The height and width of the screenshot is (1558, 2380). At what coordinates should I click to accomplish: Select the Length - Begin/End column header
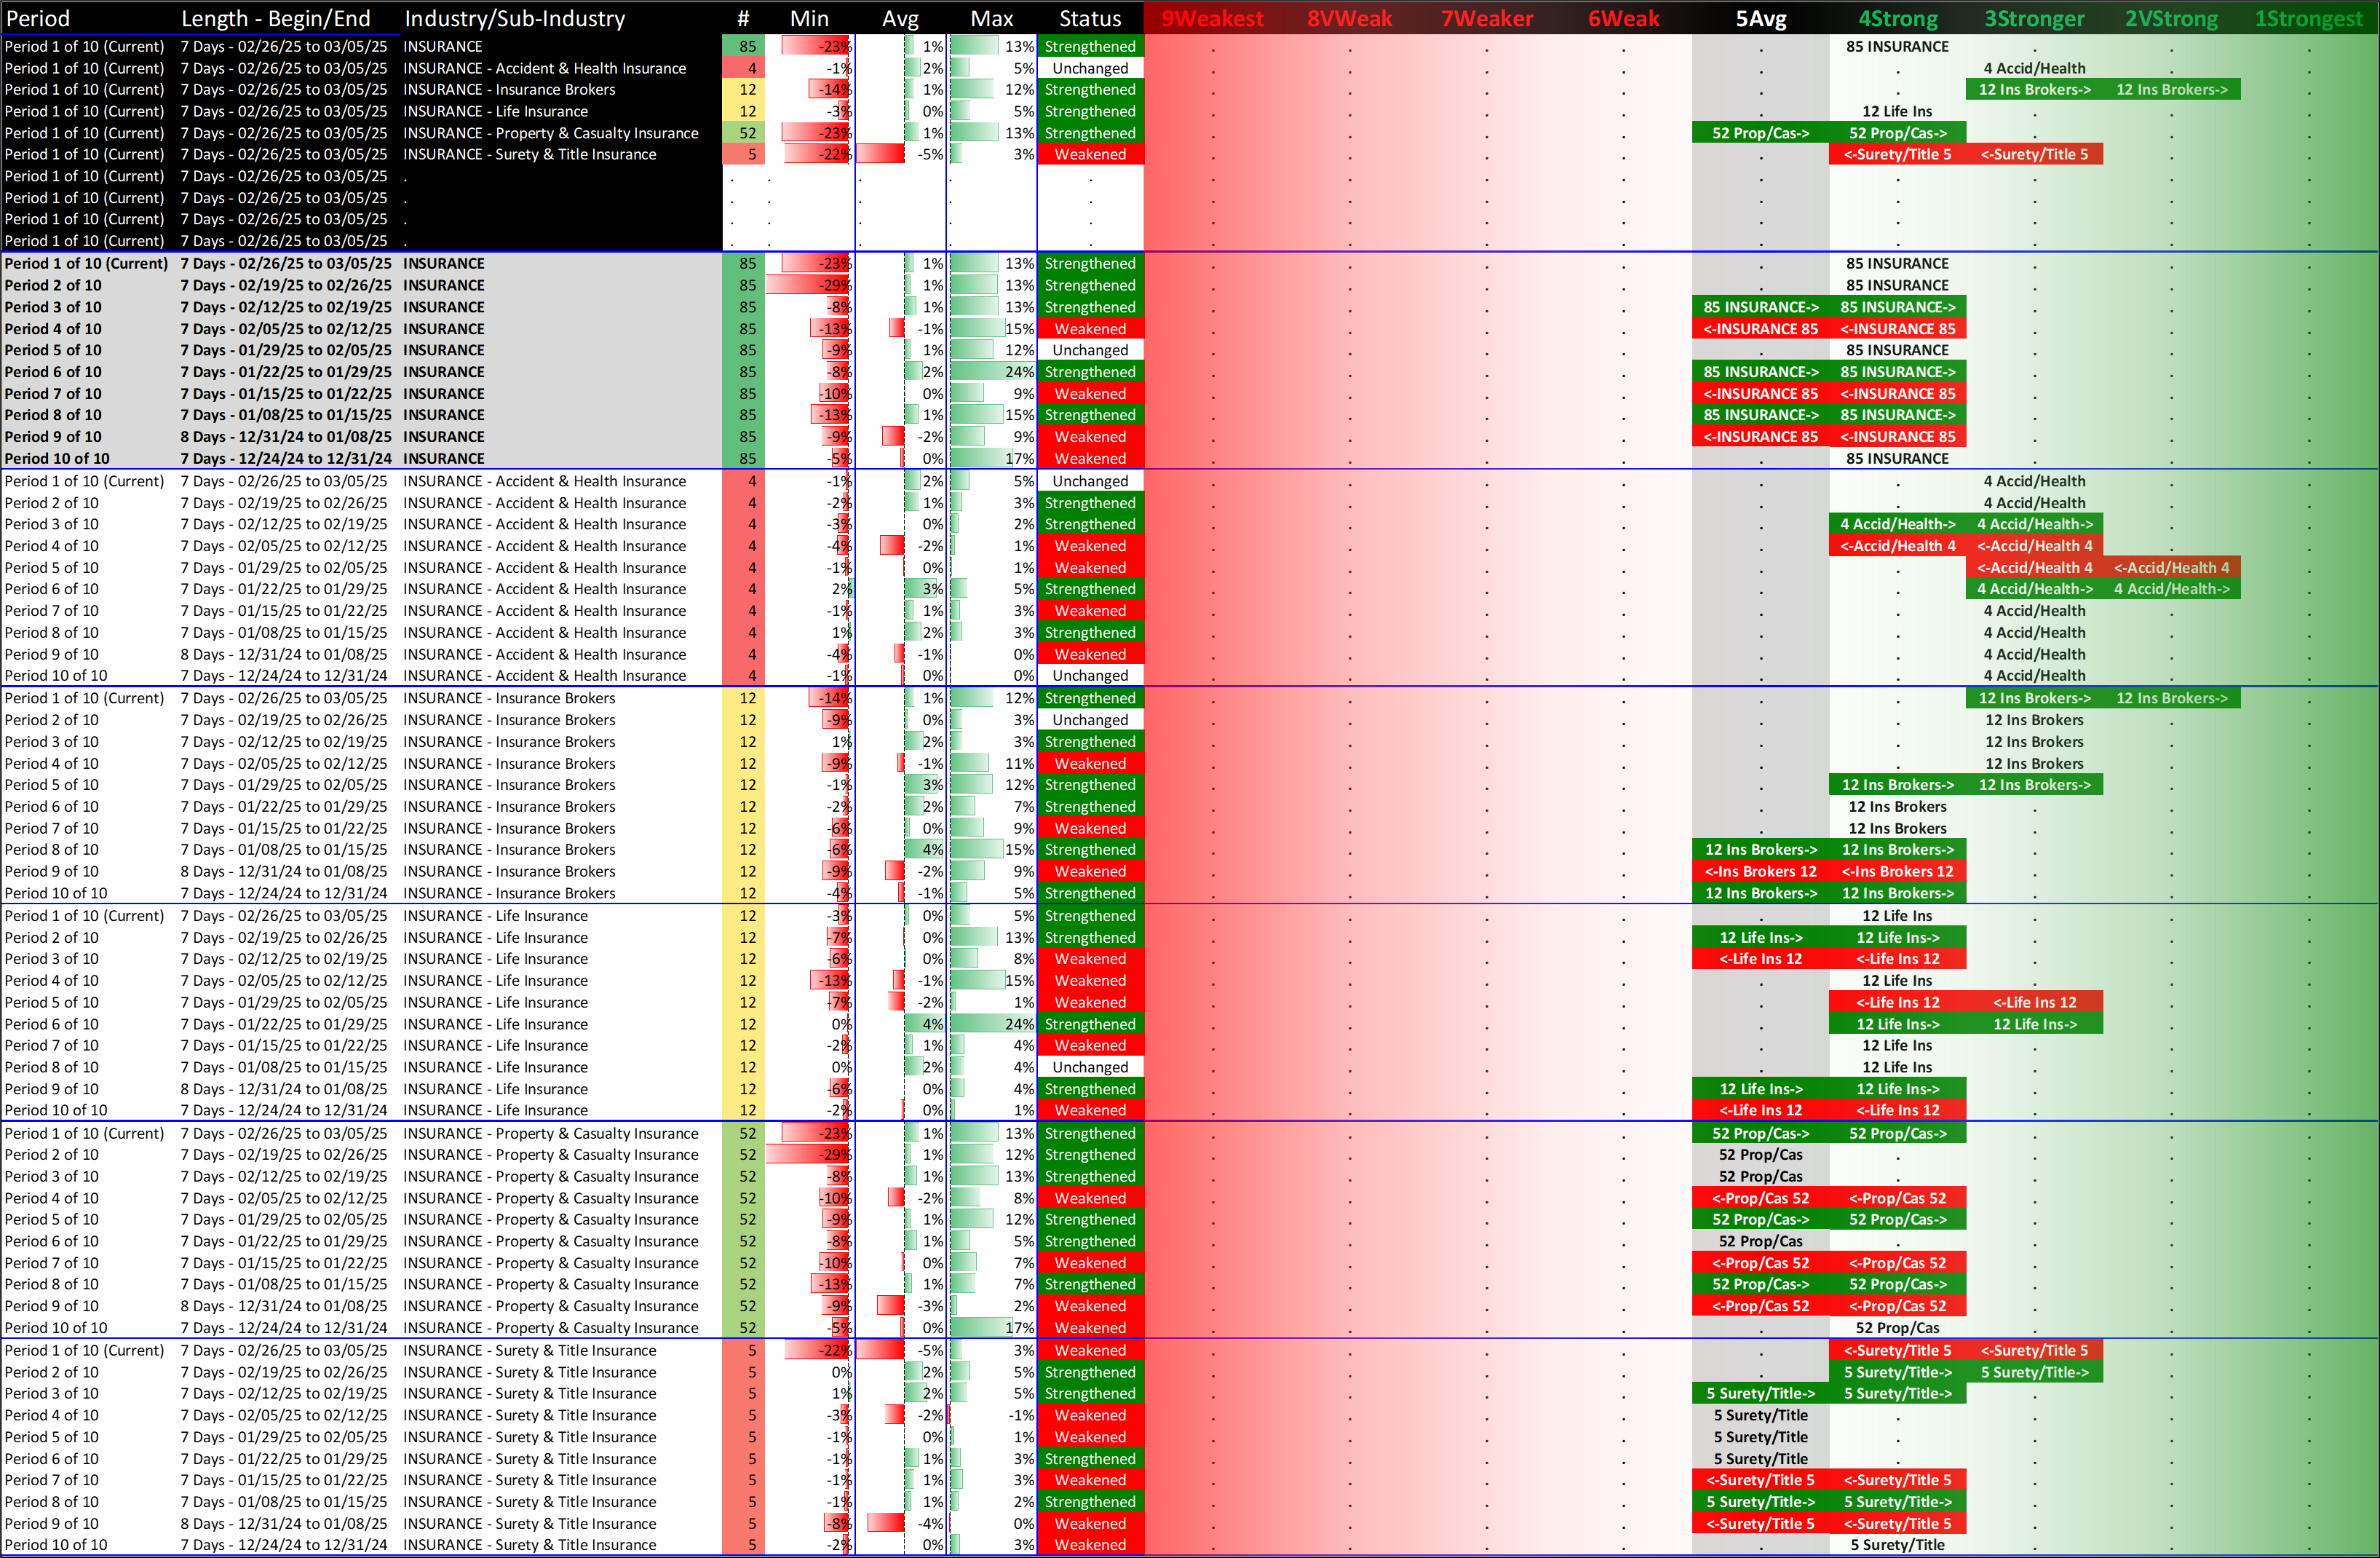tap(275, 18)
